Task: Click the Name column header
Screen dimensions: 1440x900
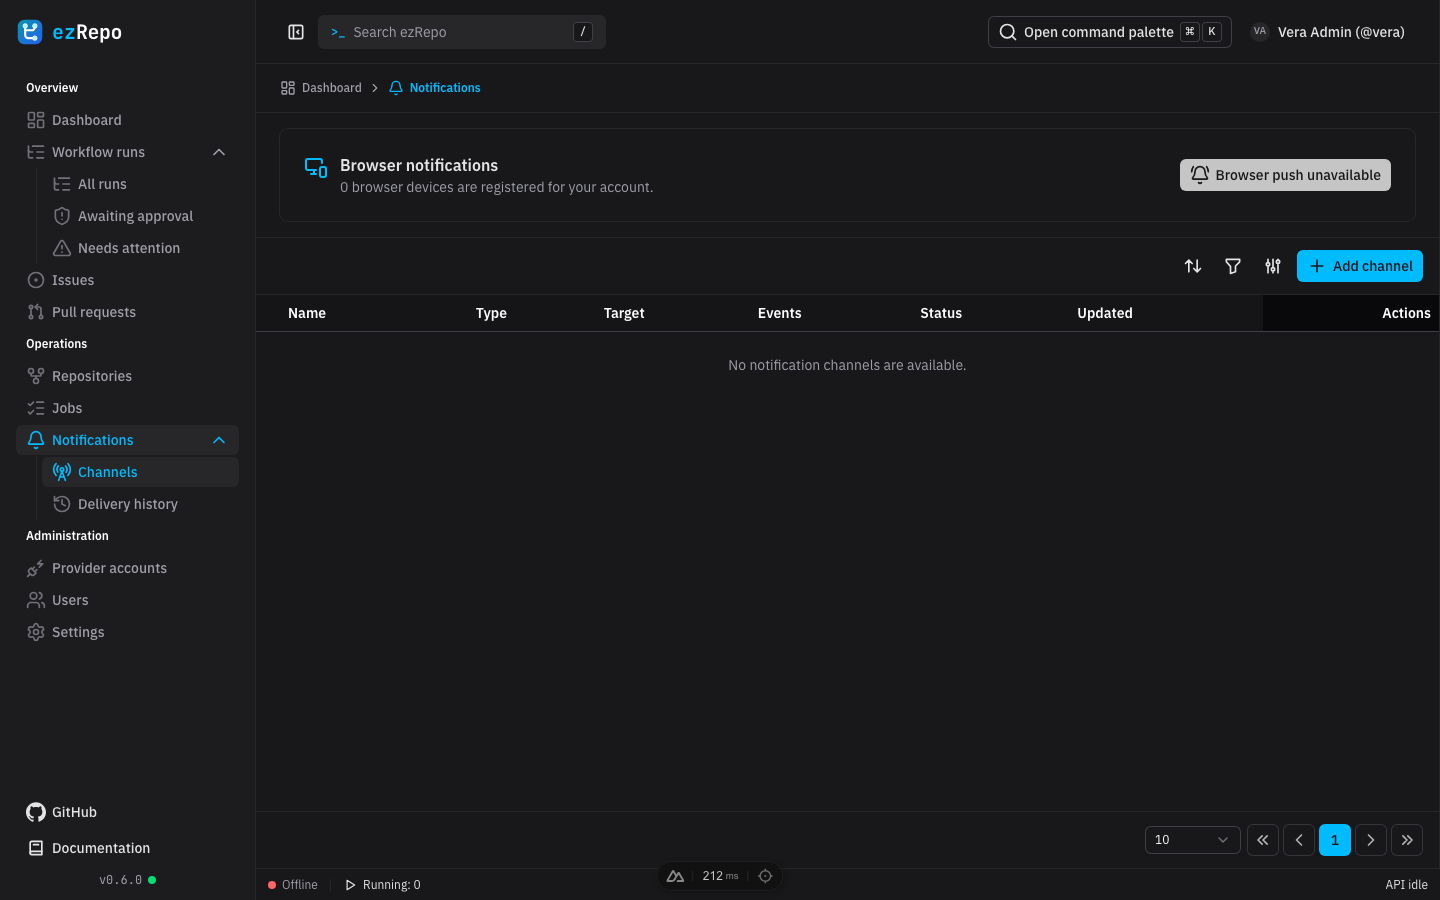Action: 307,313
